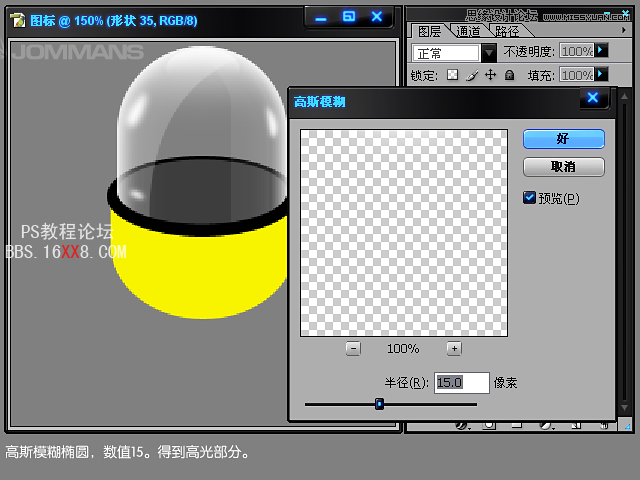640x480 pixels.
Task: Zoom out preview with minus button
Action: (x=353, y=348)
